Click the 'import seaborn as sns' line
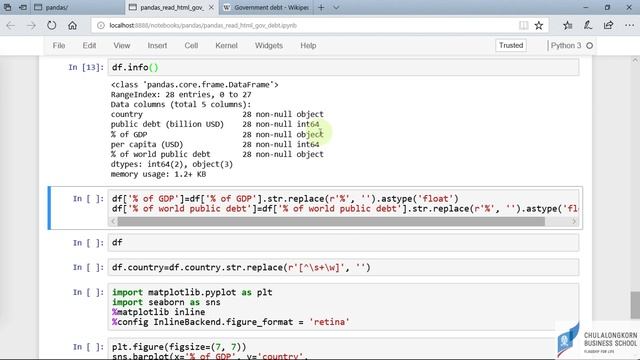This screenshot has height=360, width=640. point(166,302)
